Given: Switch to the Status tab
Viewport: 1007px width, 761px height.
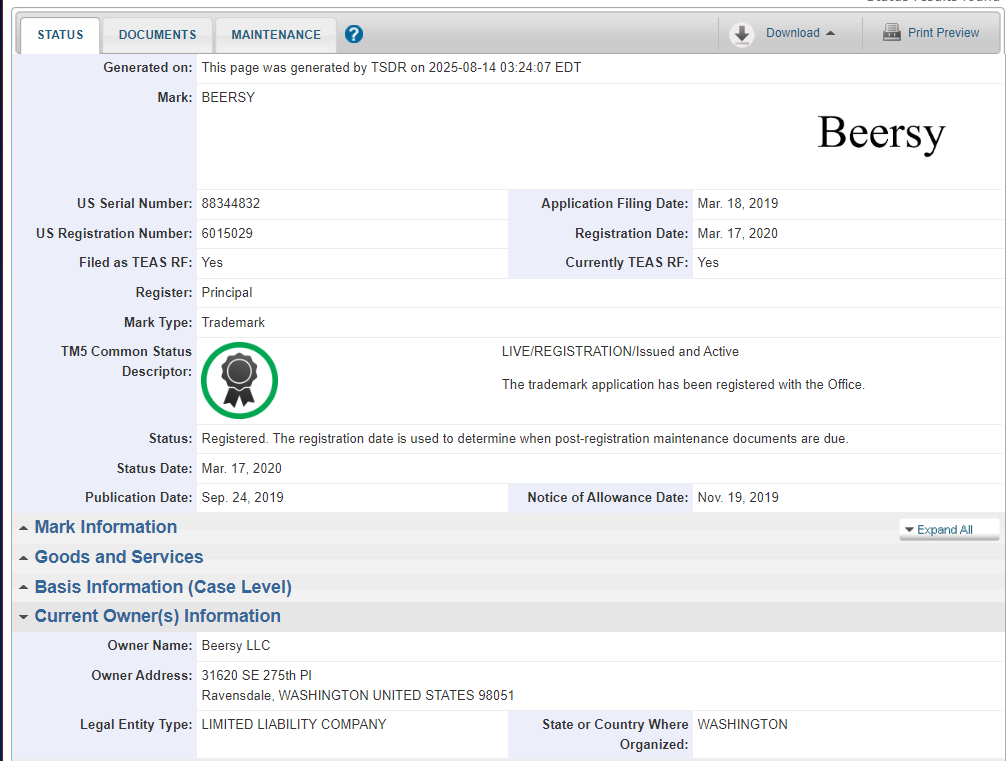Looking at the screenshot, I should pyautogui.click(x=60, y=35).
